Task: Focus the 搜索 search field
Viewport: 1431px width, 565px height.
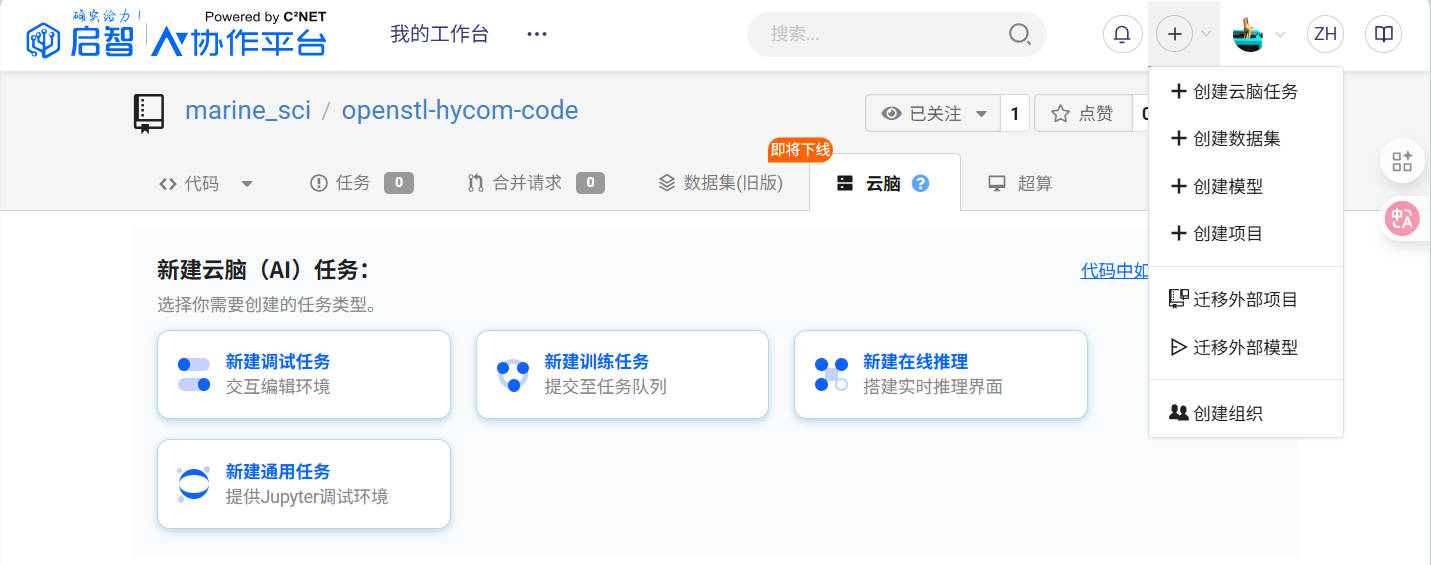Action: (x=880, y=35)
